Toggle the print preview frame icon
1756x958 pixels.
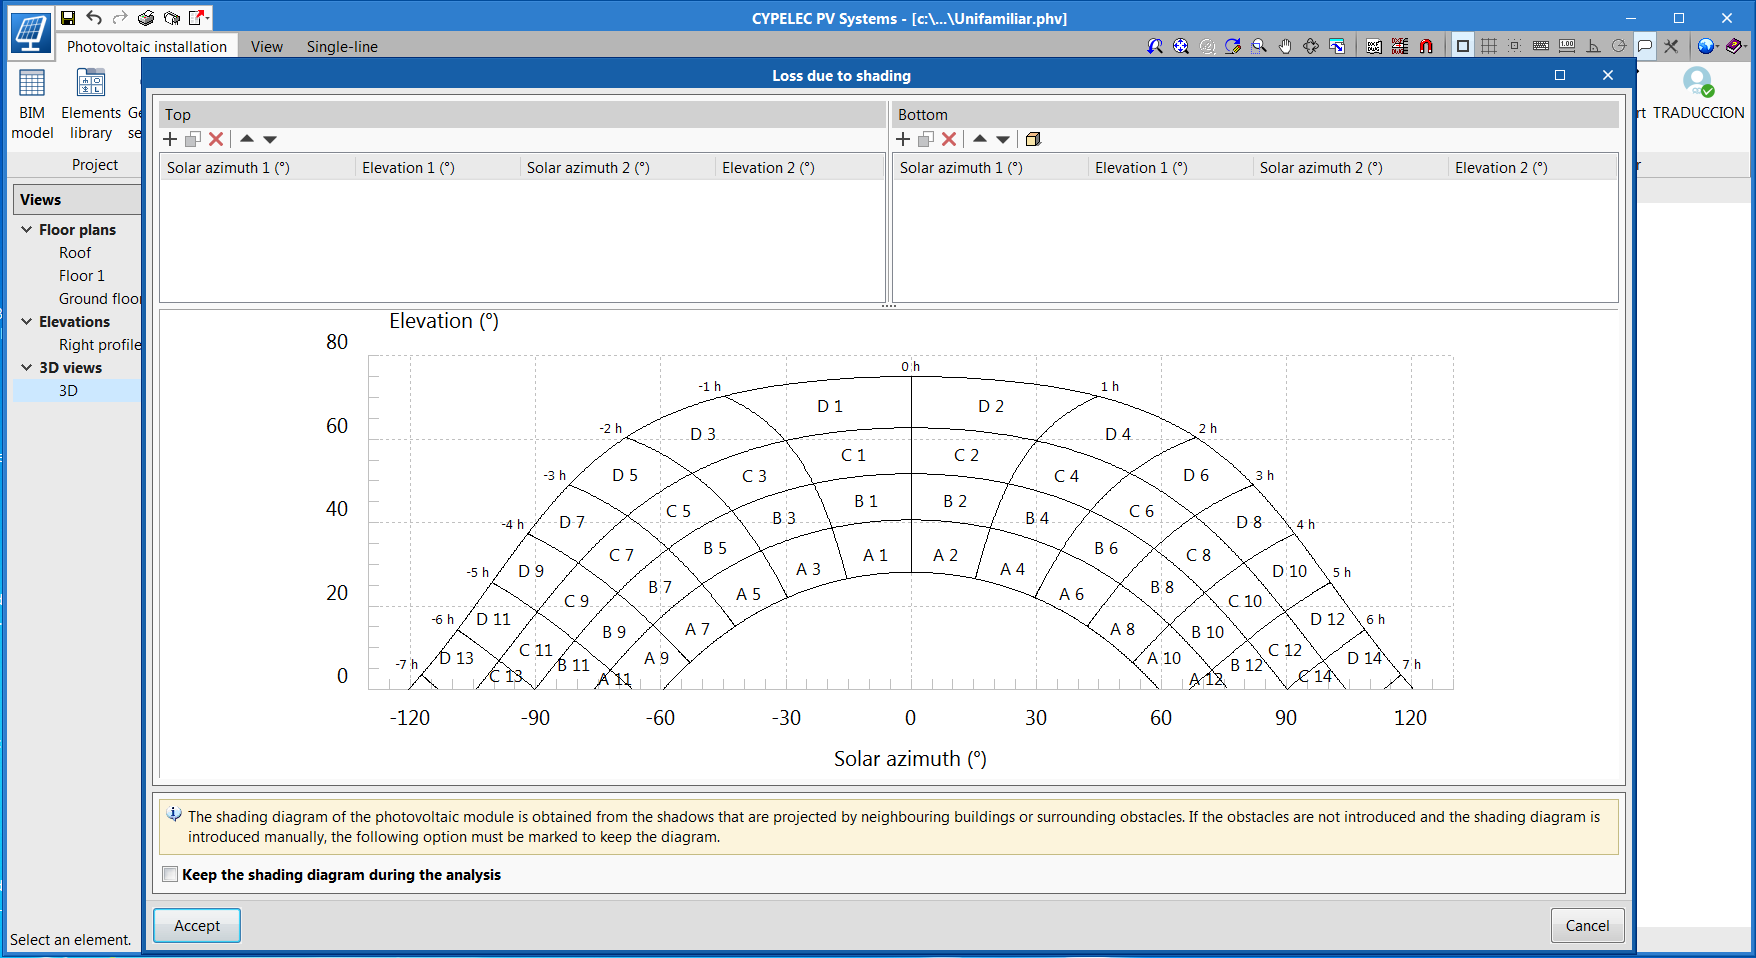(1463, 45)
